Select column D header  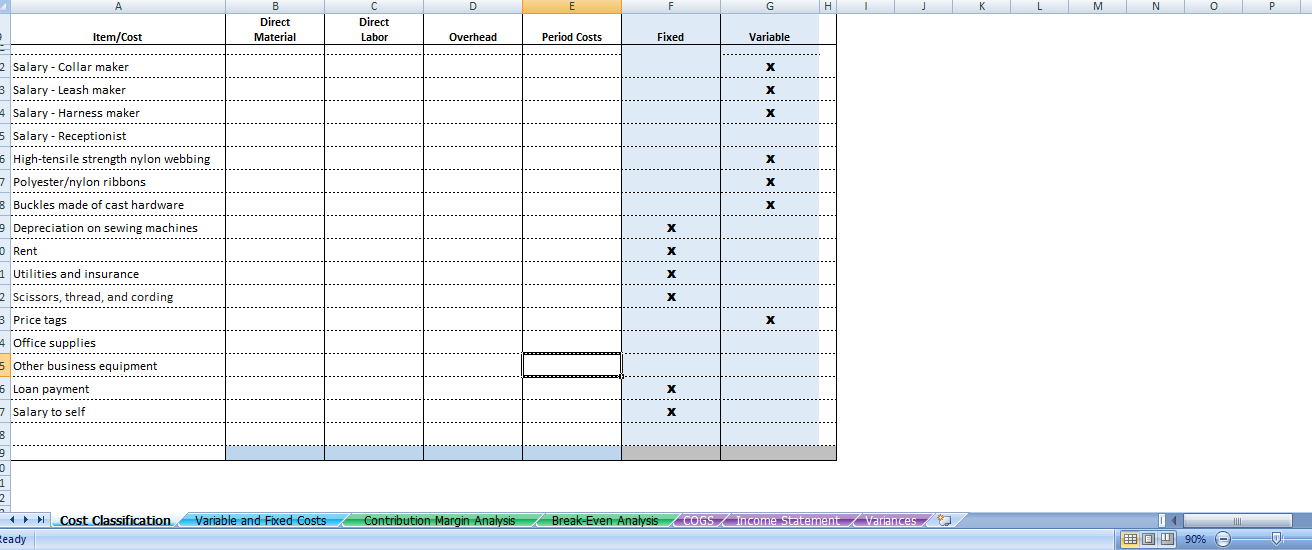(473, 6)
